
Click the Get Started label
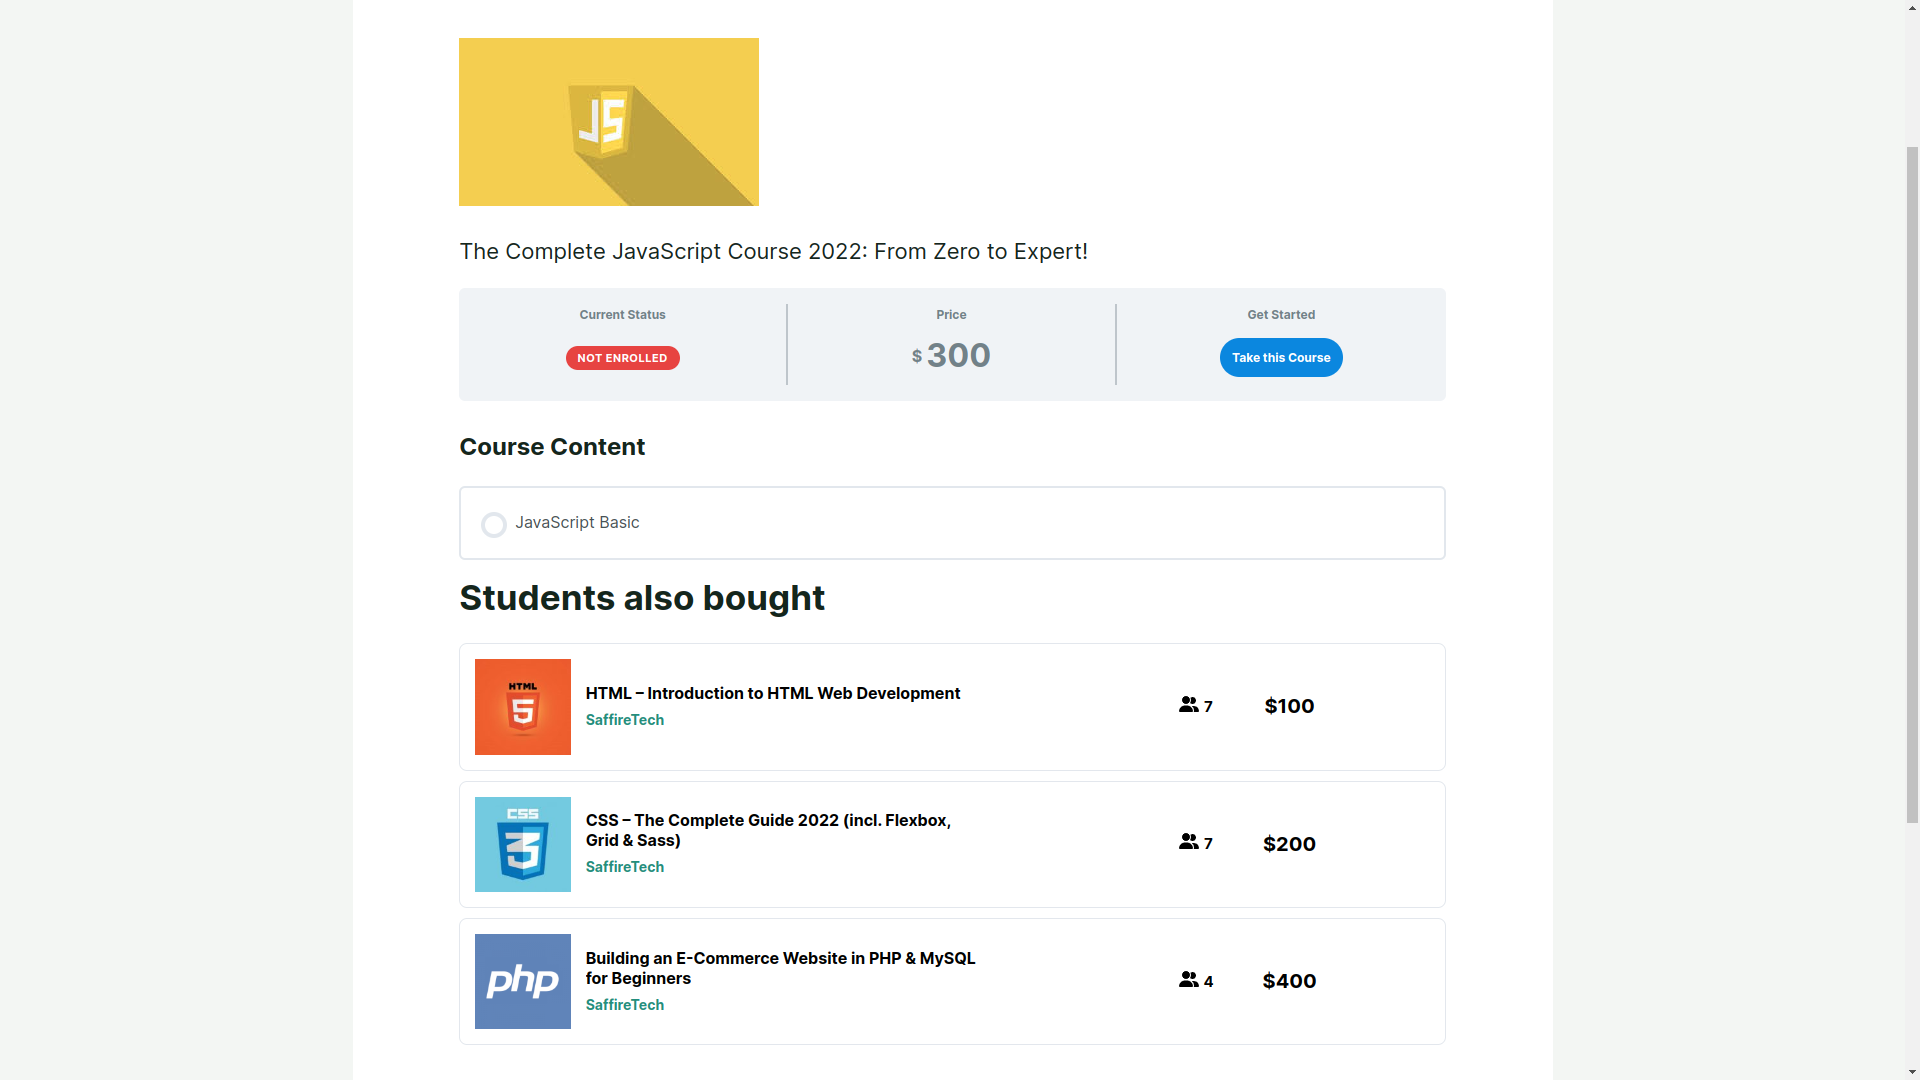[x=1281, y=315]
